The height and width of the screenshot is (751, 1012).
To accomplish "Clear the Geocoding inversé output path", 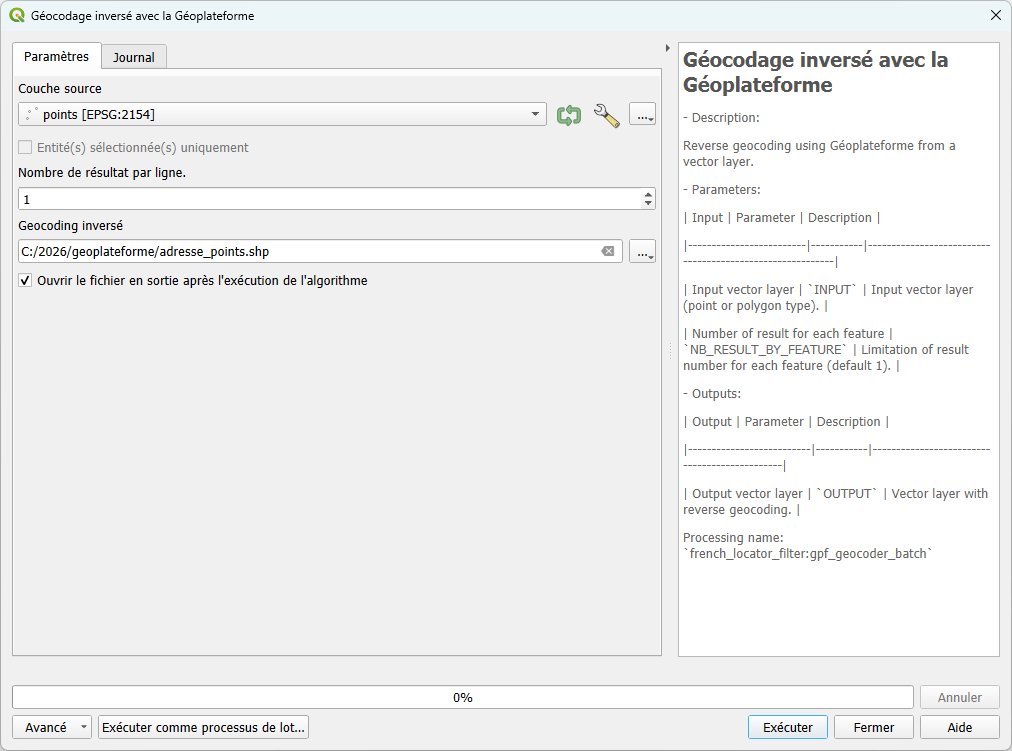I will pos(607,251).
